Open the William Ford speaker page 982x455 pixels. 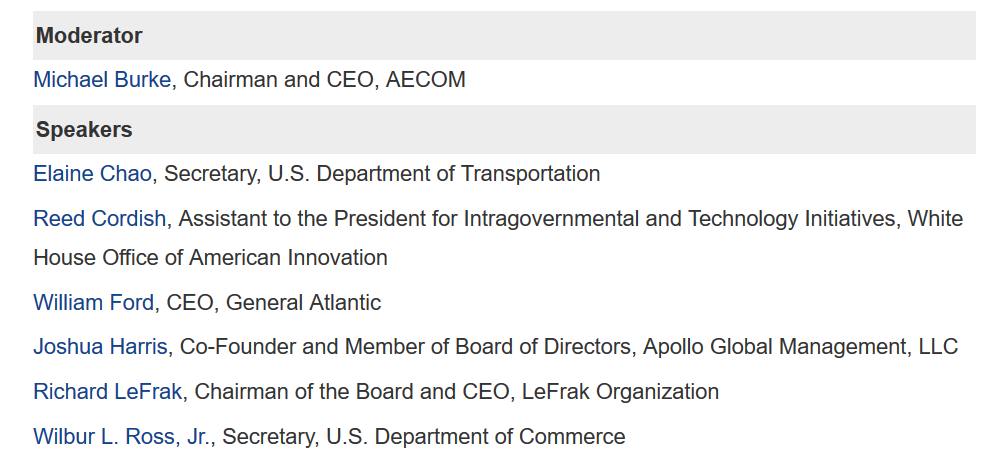[93, 303]
